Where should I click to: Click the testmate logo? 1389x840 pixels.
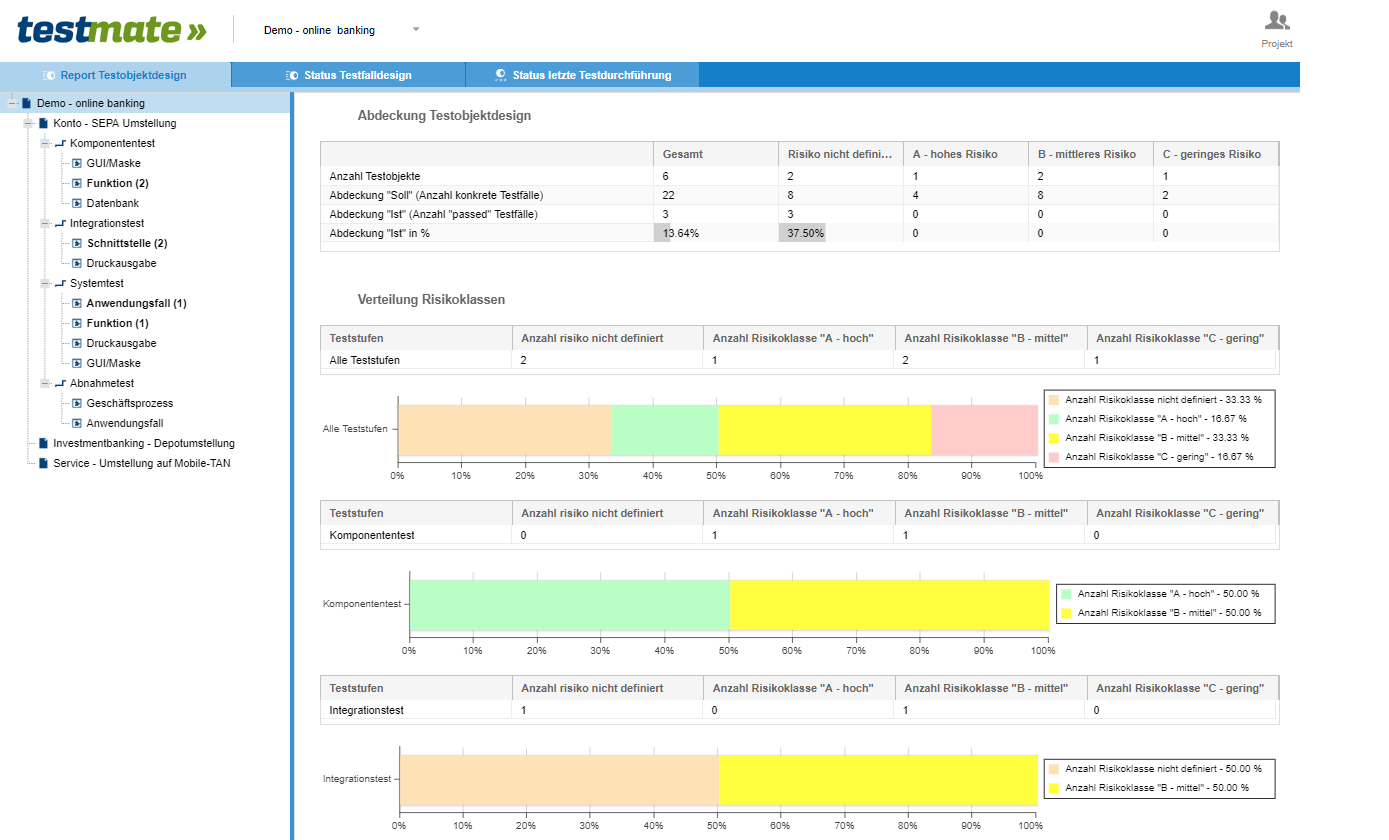[x=112, y=29]
